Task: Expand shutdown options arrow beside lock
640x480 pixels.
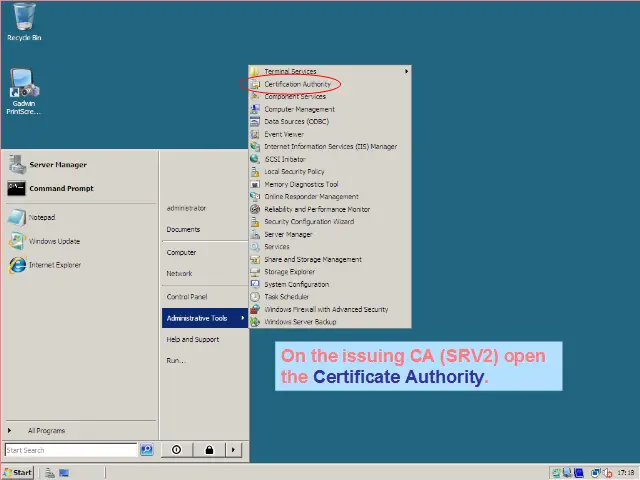Action: point(233,450)
